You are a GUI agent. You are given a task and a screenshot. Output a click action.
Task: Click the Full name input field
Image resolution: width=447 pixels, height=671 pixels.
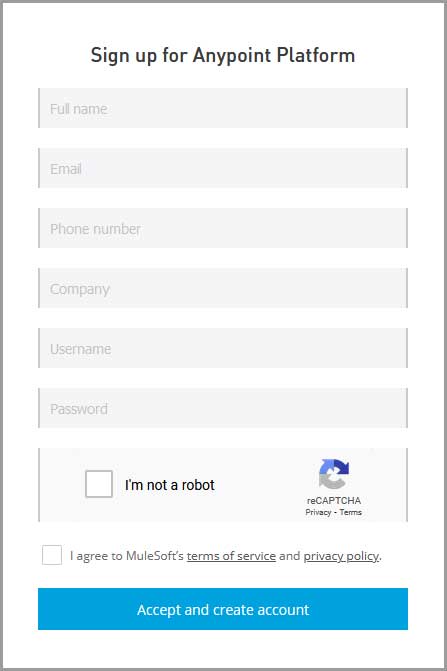223,108
